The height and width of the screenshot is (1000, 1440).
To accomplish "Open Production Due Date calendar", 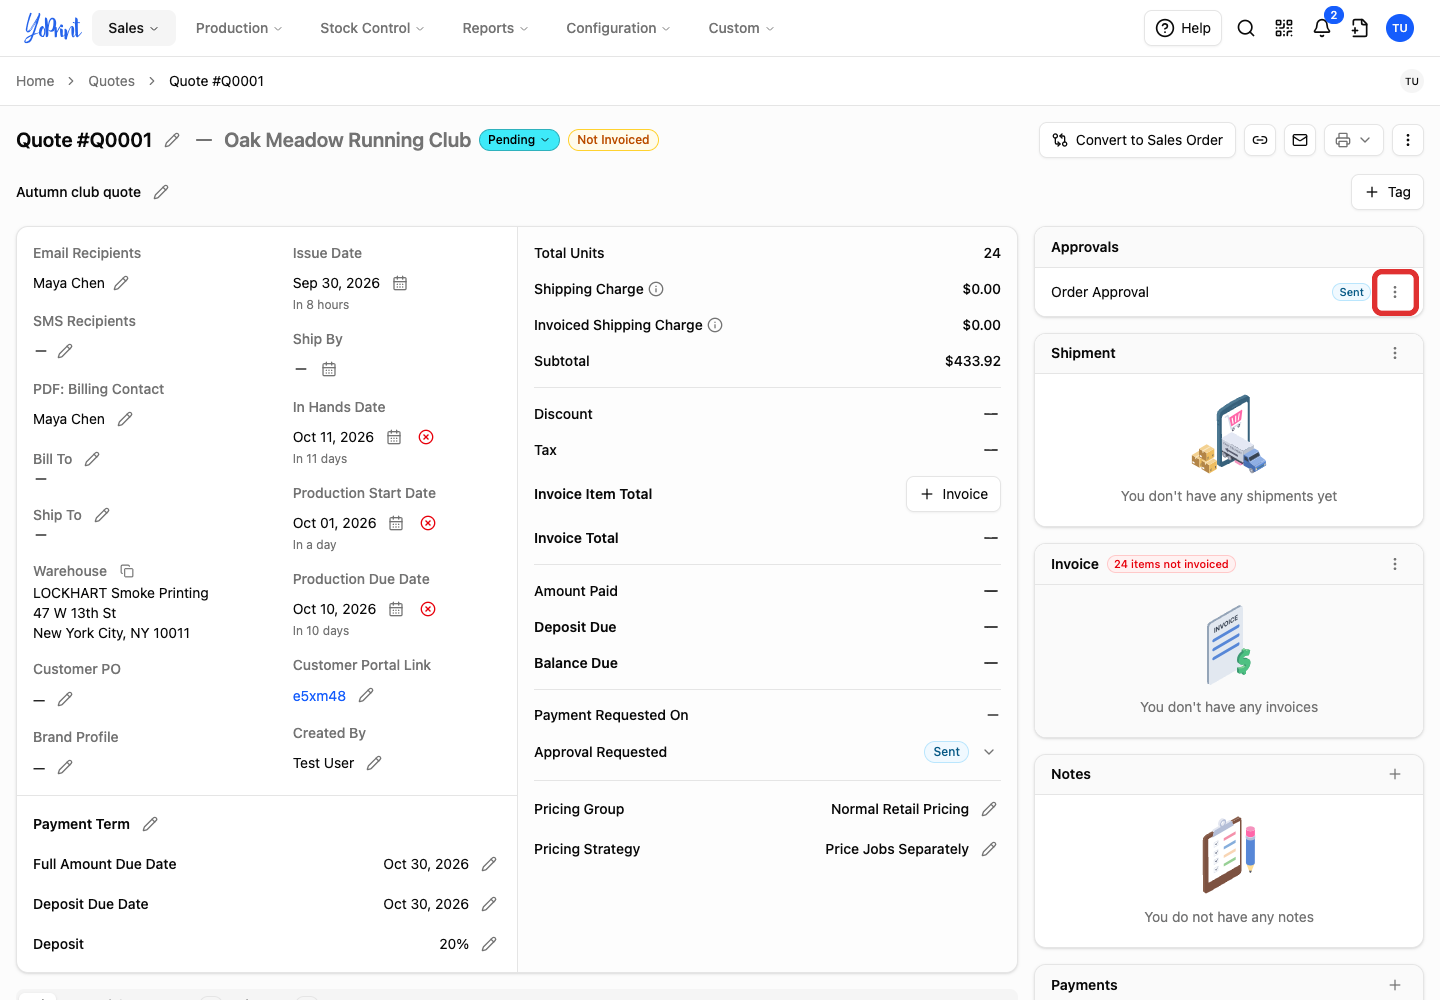I will (396, 609).
